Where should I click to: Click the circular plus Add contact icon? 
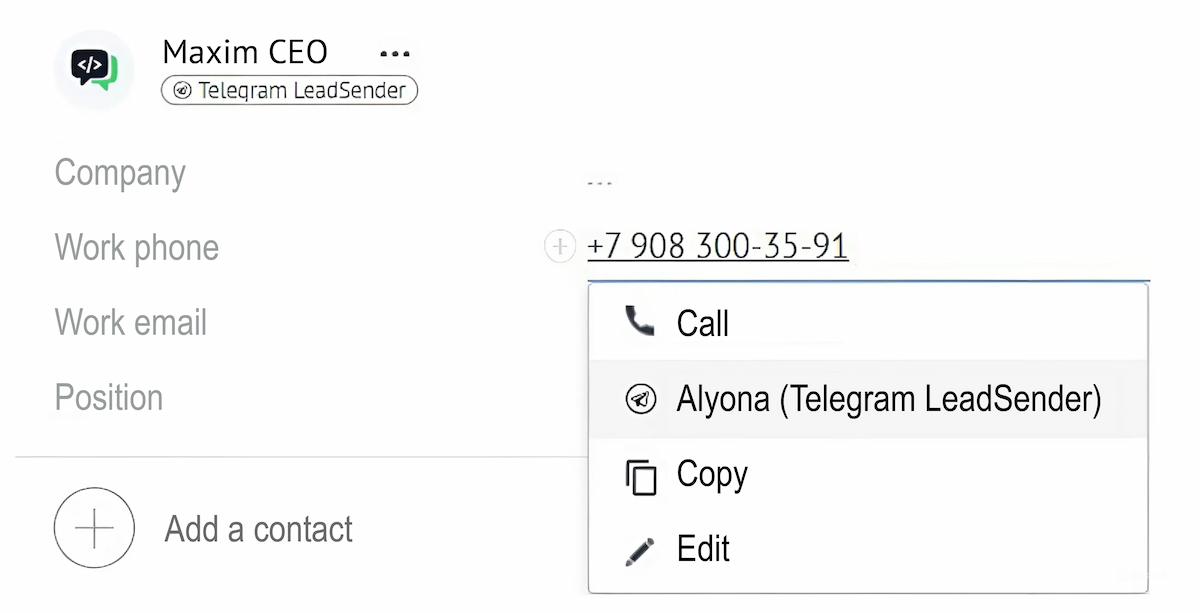[x=94, y=528]
